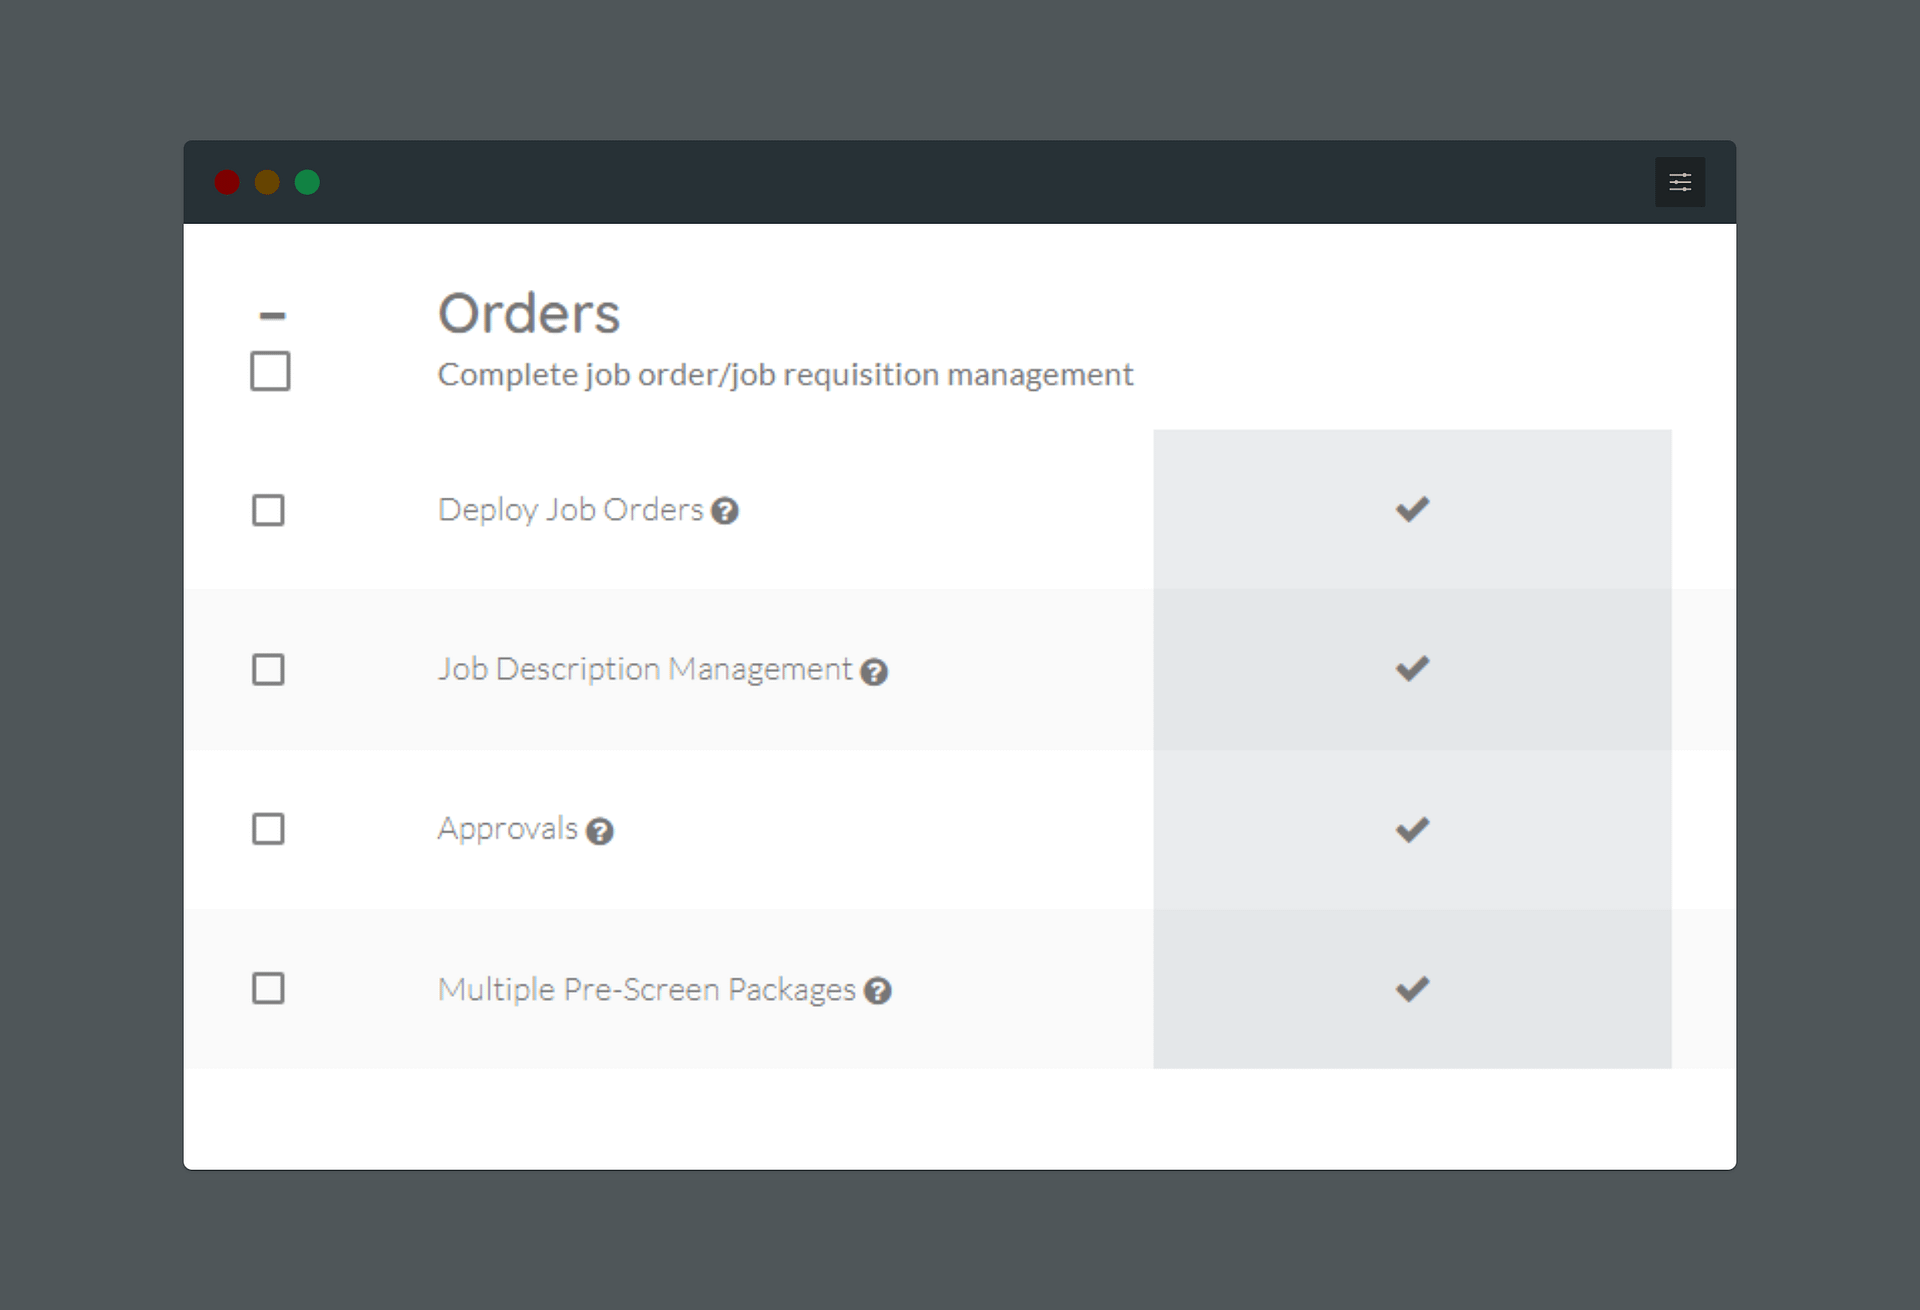Click 'Complete job order/job requisition management' text
The width and height of the screenshot is (1920, 1310).
coord(785,375)
